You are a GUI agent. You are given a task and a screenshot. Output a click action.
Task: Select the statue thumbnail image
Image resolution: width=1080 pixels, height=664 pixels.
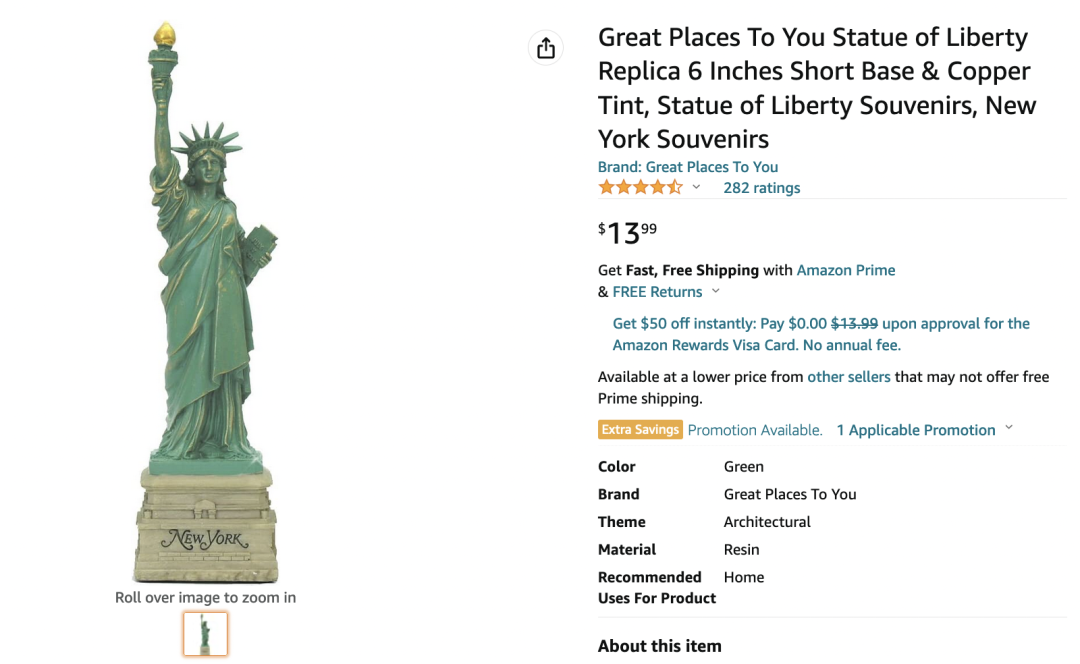tap(205, 634)
